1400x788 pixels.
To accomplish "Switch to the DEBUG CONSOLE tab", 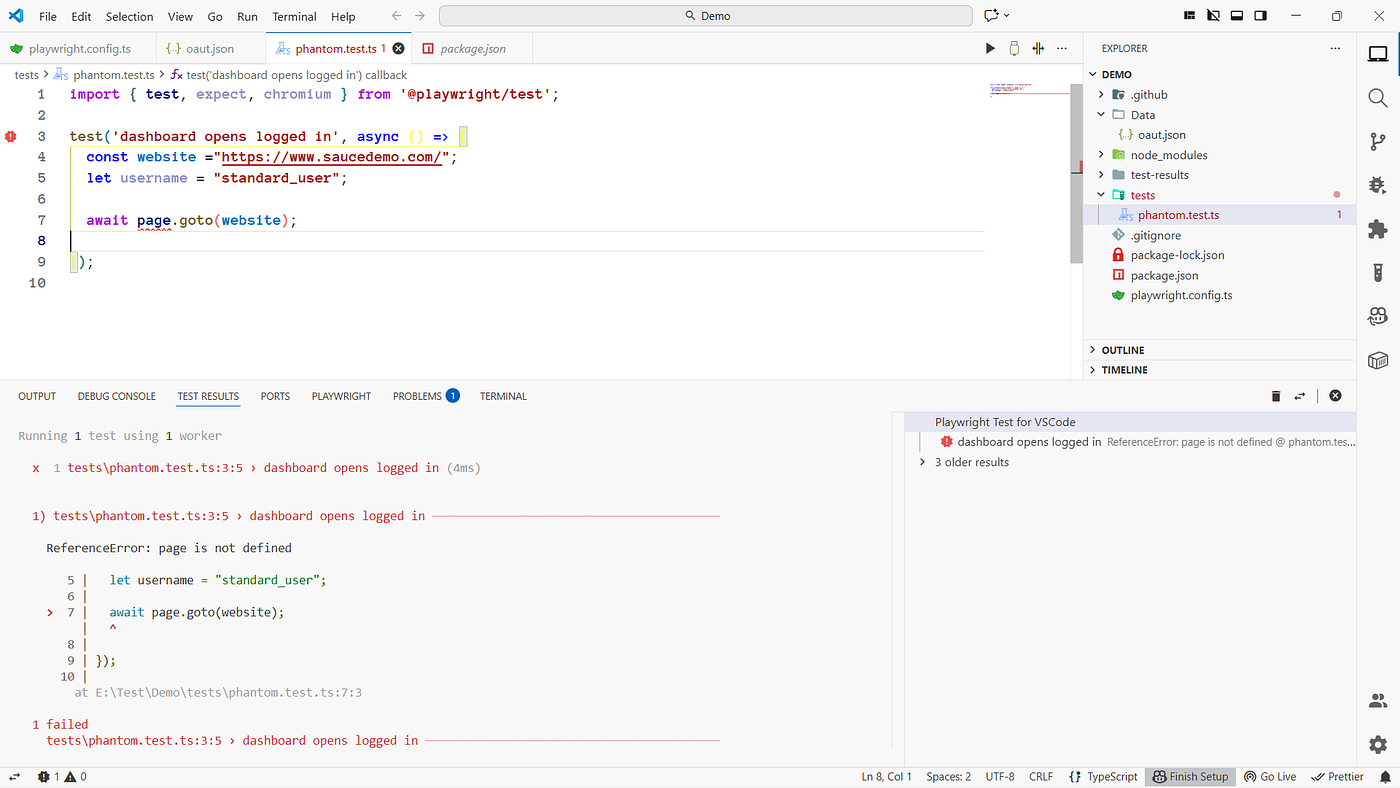I will coord(117,396).
